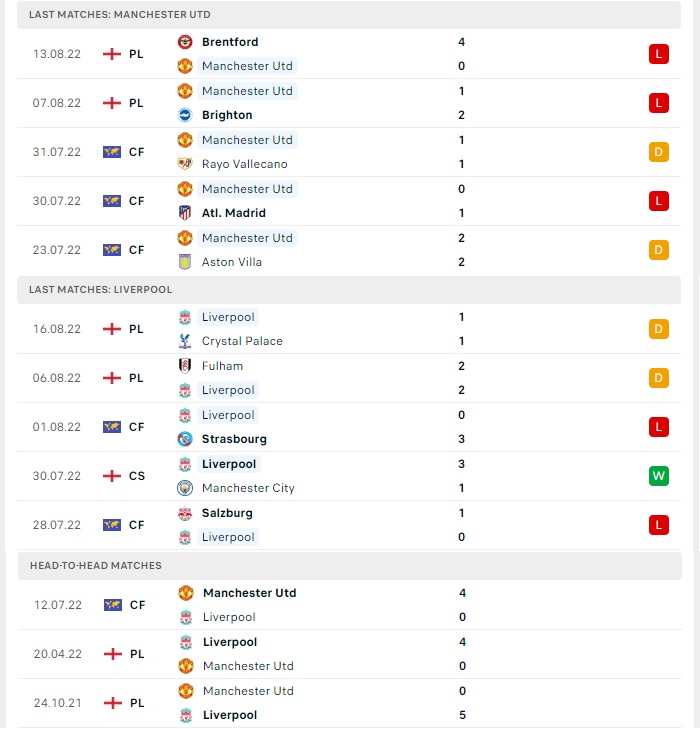
Task: Click the Manchester City crest icon
Action: (x=185, y=488)
